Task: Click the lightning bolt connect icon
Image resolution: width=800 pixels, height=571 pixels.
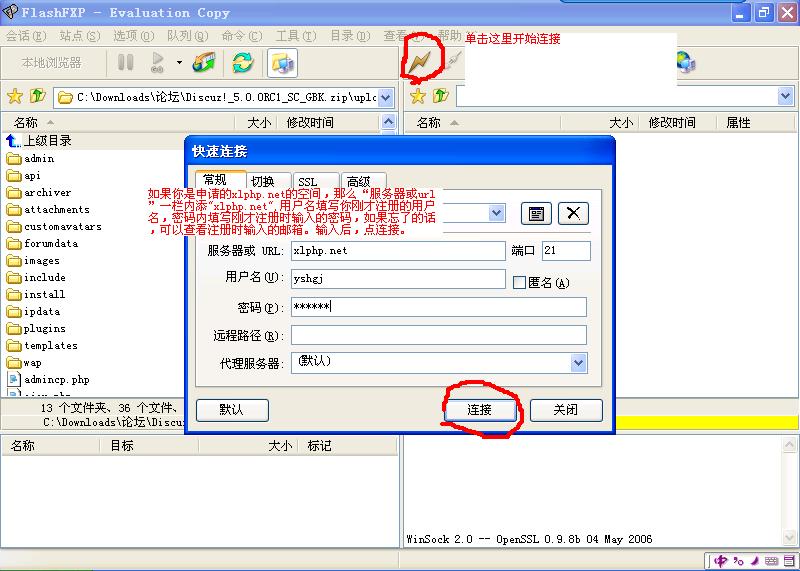Action: point(419,62)
